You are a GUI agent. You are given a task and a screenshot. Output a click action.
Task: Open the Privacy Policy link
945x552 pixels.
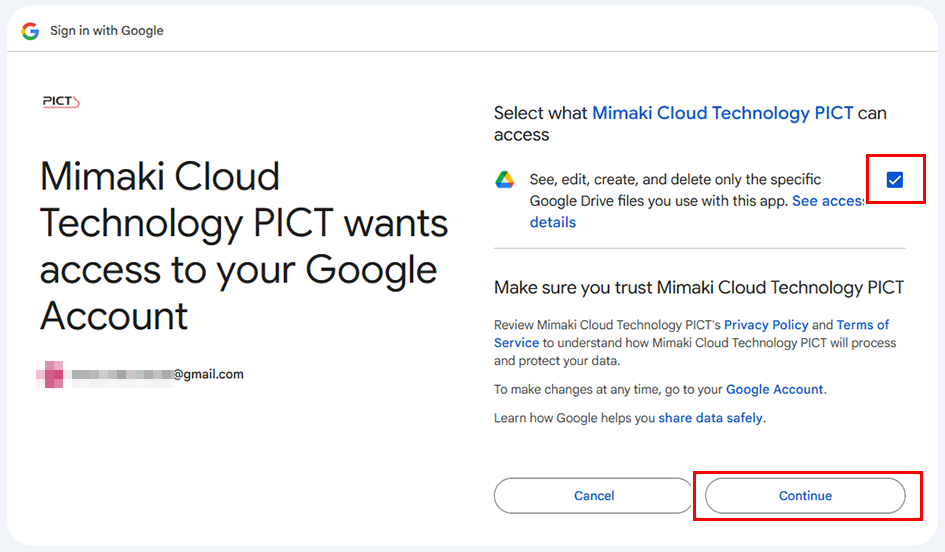[x=766, y=325]
